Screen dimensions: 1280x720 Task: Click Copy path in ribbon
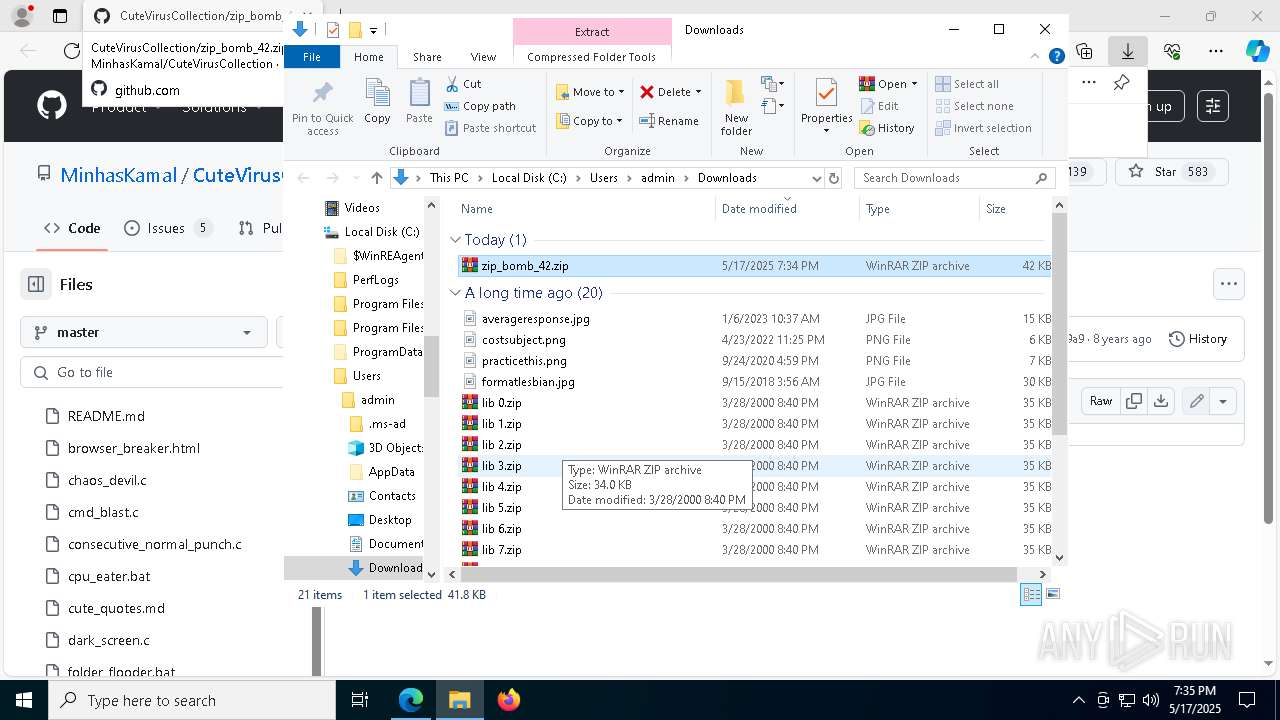(x=480, y=106)
